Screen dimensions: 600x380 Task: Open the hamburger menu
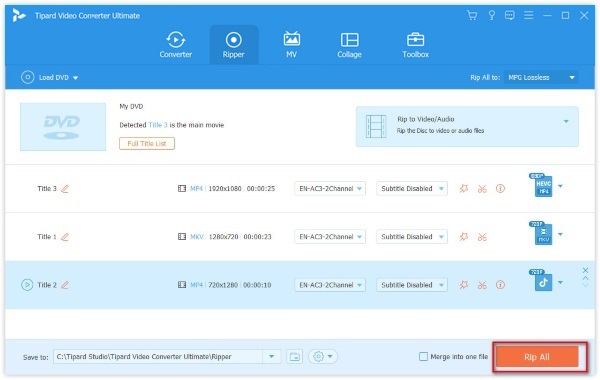[528, 15]
